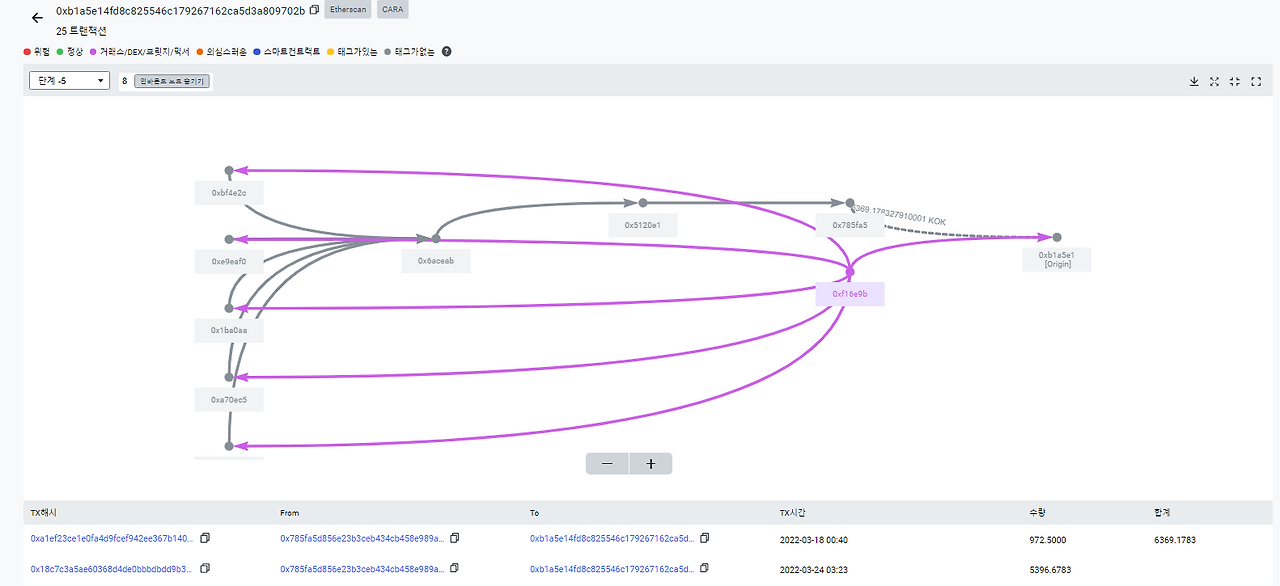Screen dimensions: 1280x586
Task: Copy TX hash 0x18c7c3a5ae60368d… in second row
Action: 205,568
